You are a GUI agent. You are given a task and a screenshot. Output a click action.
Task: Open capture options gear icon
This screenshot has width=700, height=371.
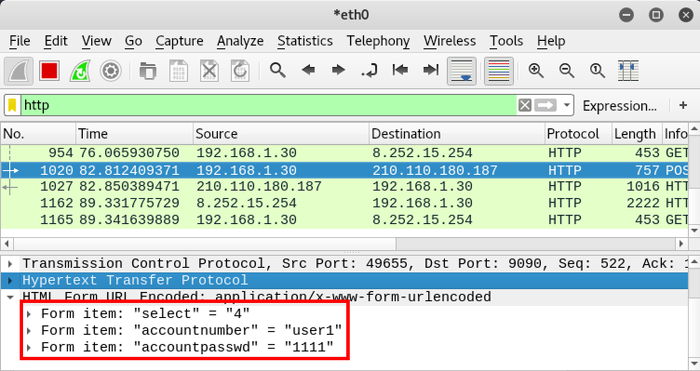tap(111, 71)
